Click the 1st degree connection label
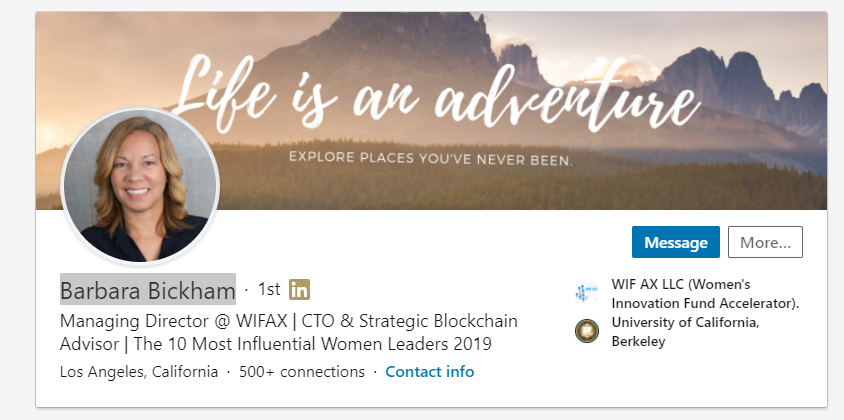 coord(269,290)
